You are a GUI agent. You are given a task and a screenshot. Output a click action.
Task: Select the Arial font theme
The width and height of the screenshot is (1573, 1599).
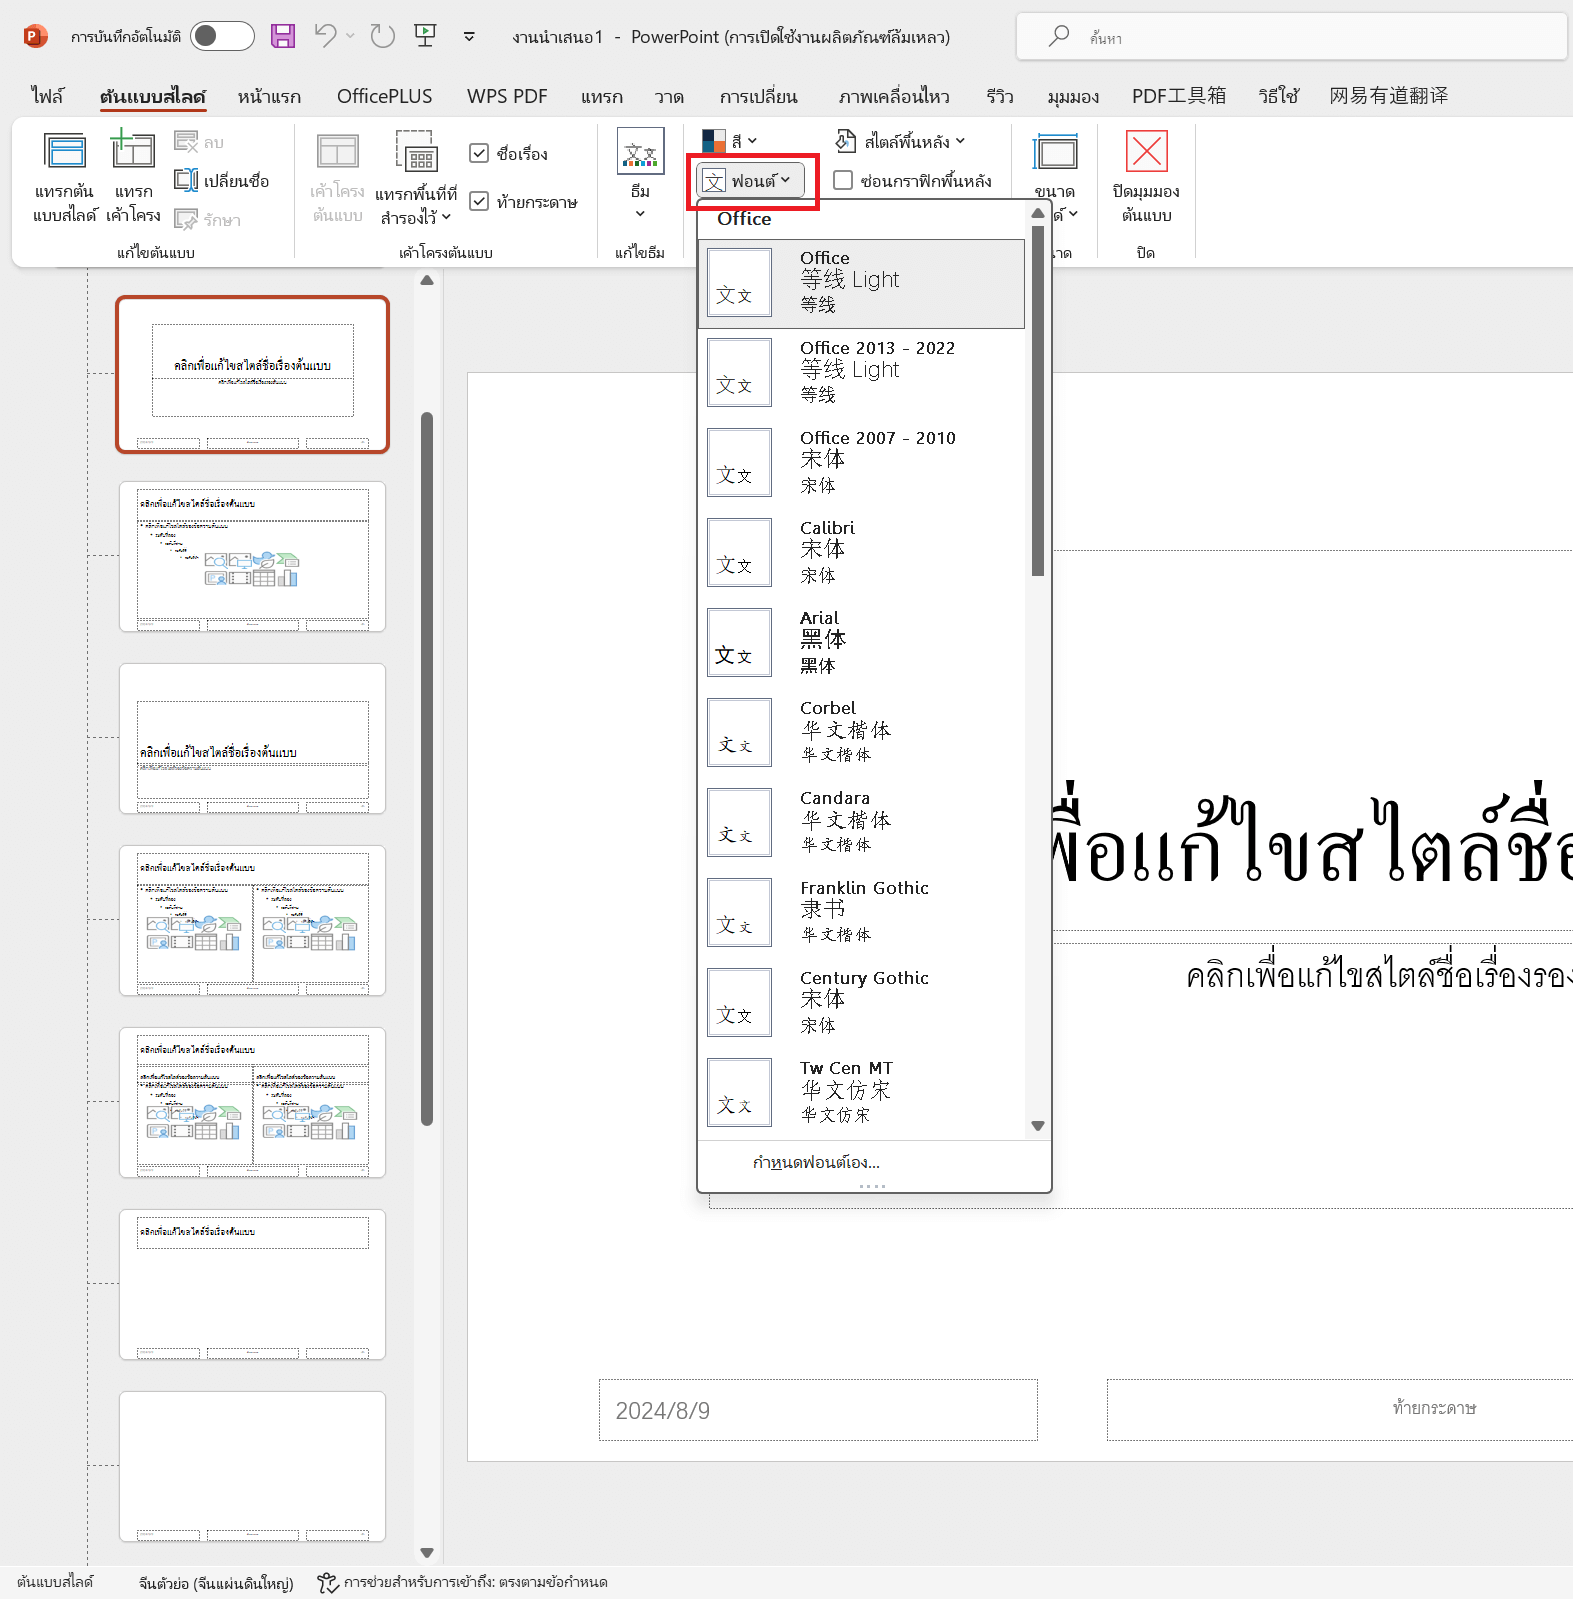[862, 642]
